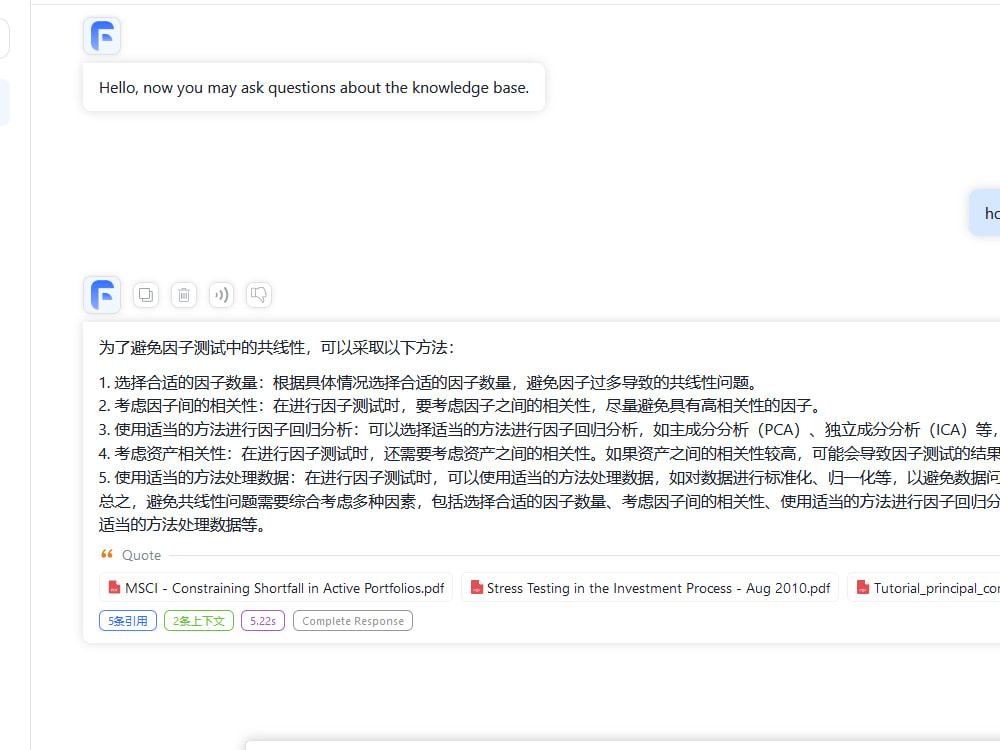1000x750 pixels.
Task: Click the PDF icon on the Tutorial_principal file
Action: pos(863,587)
